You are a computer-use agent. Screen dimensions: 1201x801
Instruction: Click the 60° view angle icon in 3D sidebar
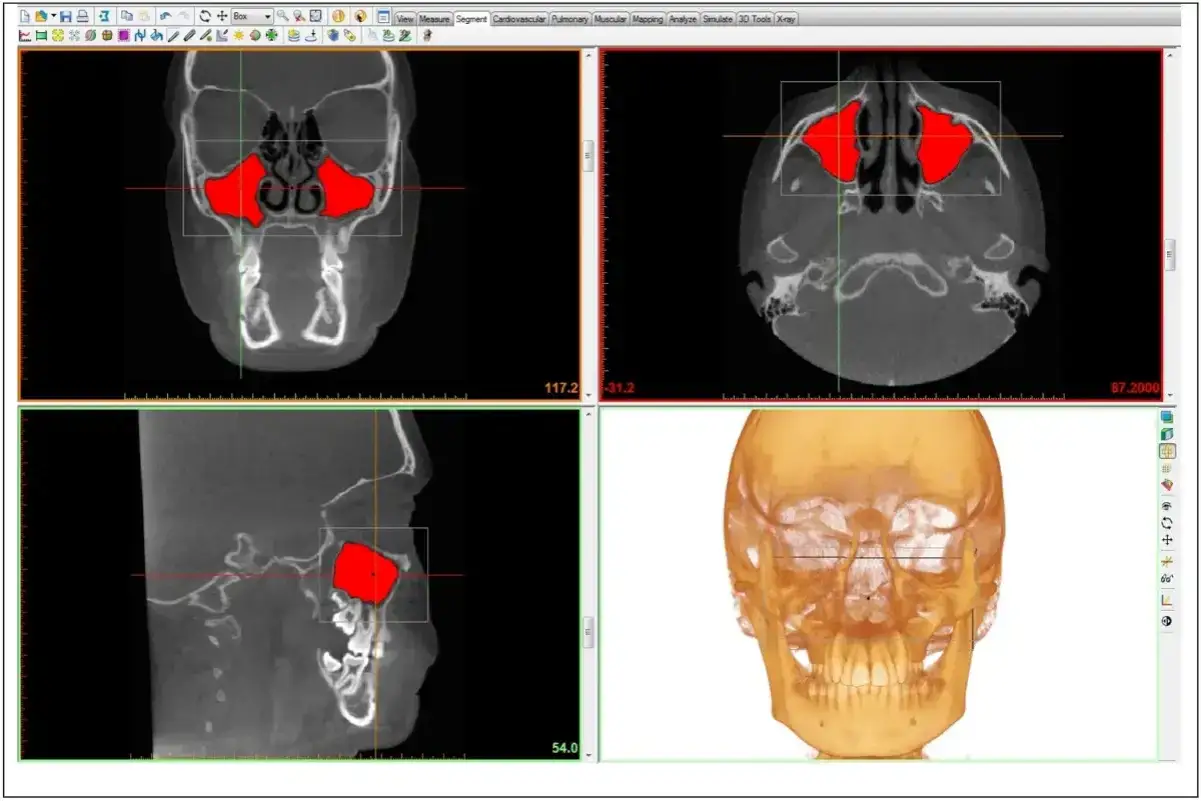point(1167,579)
